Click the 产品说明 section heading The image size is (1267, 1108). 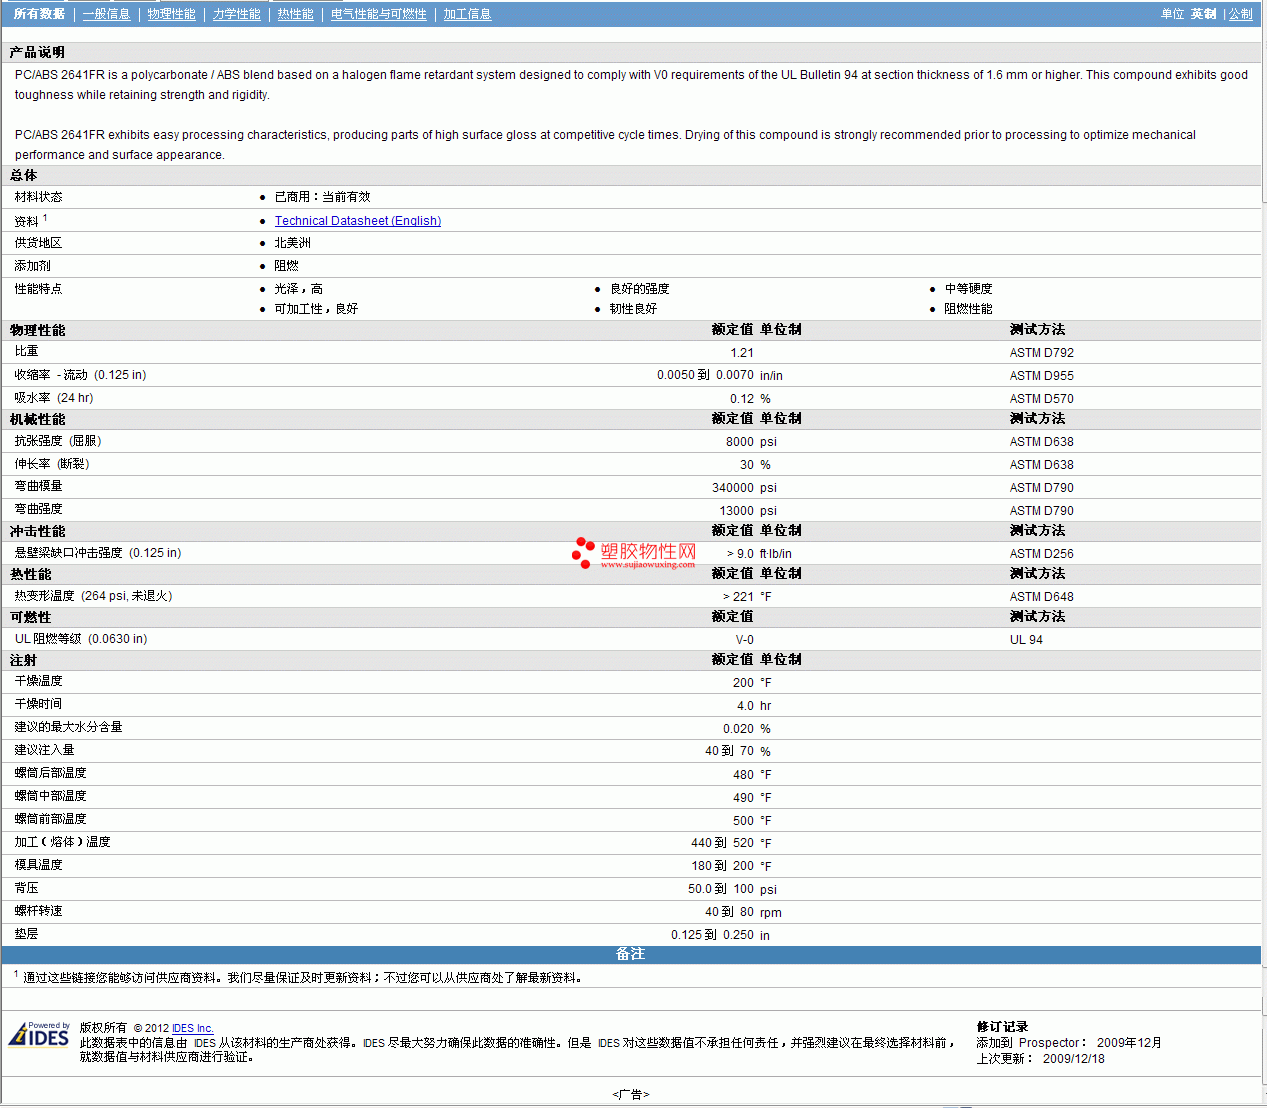[37, 52]
